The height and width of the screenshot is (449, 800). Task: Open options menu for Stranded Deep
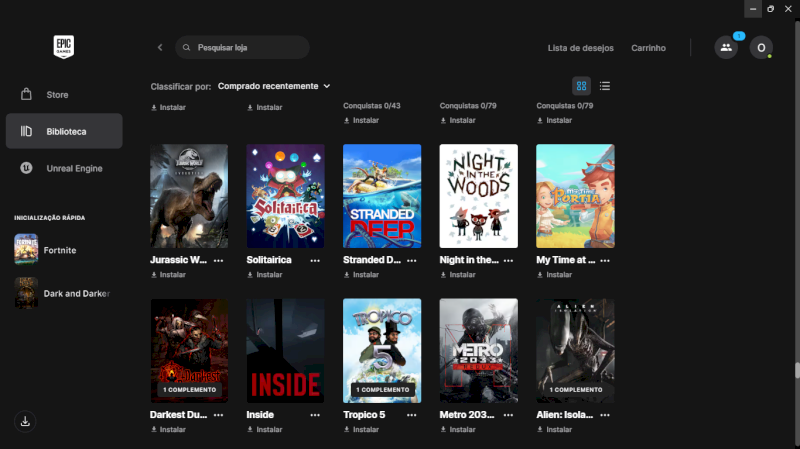(x=412, y=260)
